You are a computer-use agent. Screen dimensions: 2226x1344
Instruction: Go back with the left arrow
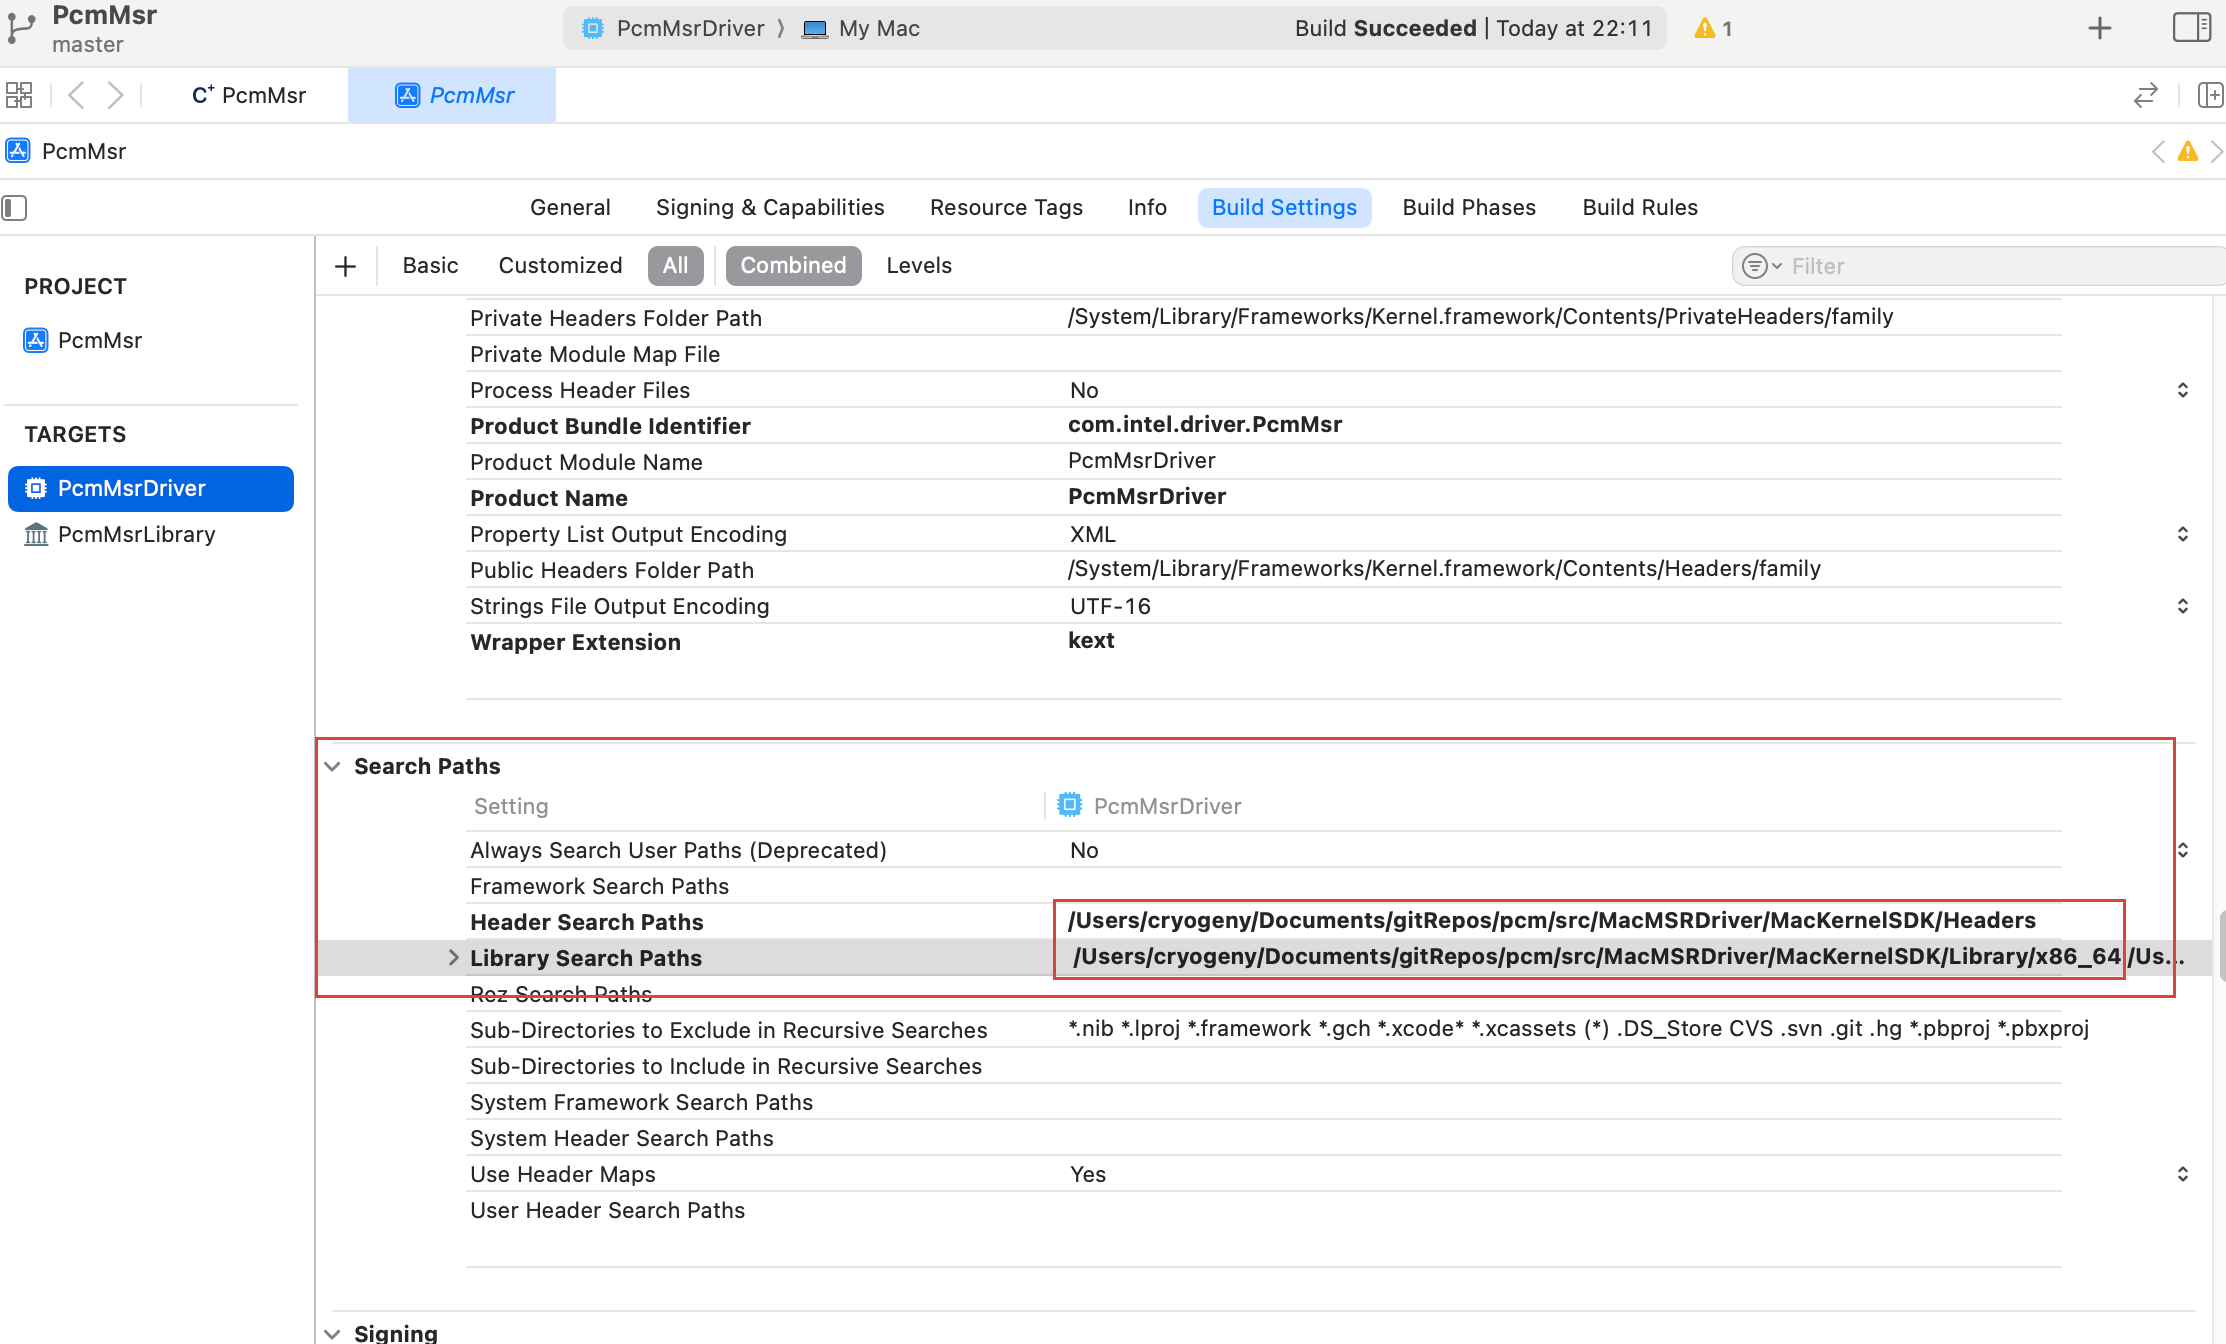tap(76, 95)
